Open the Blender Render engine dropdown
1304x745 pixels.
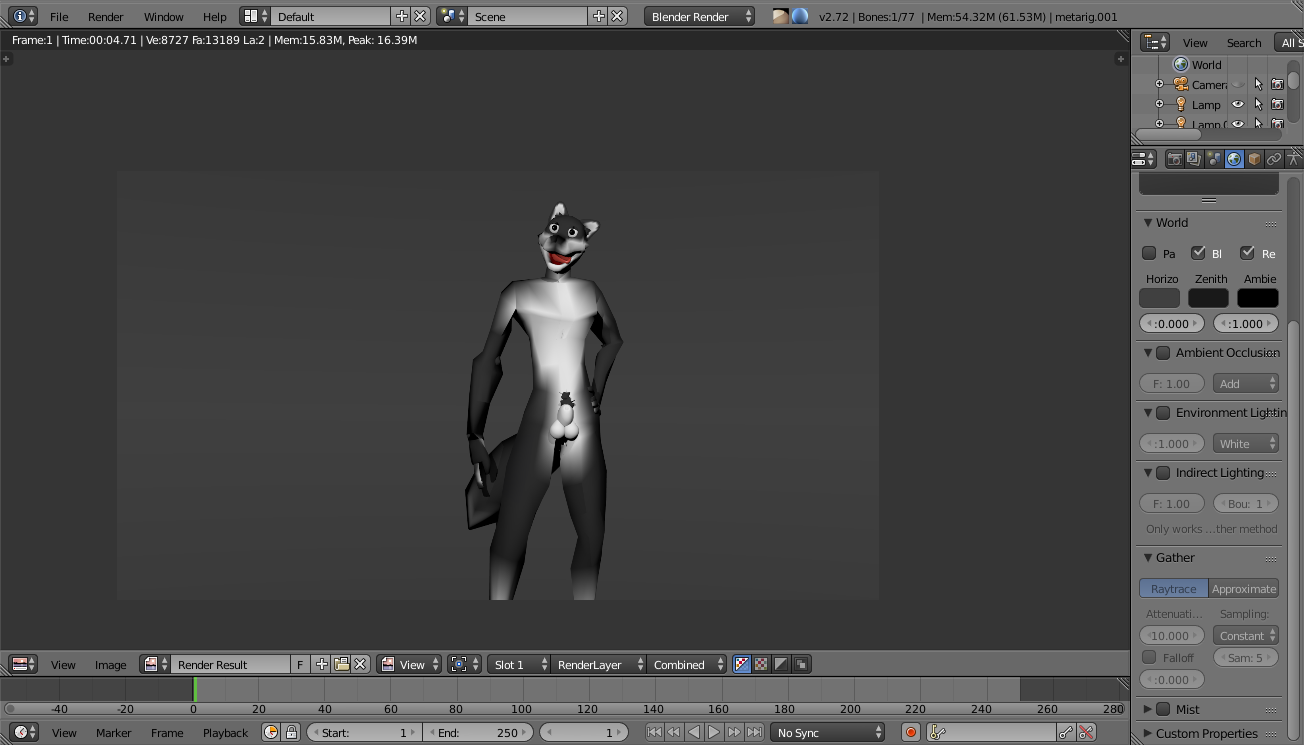700,17
